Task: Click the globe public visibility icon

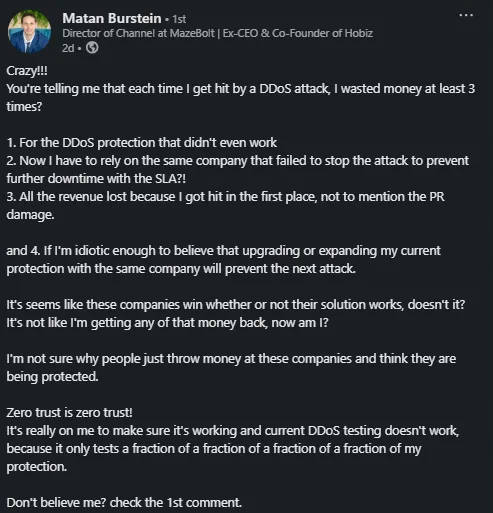Action: coord(92,48)
